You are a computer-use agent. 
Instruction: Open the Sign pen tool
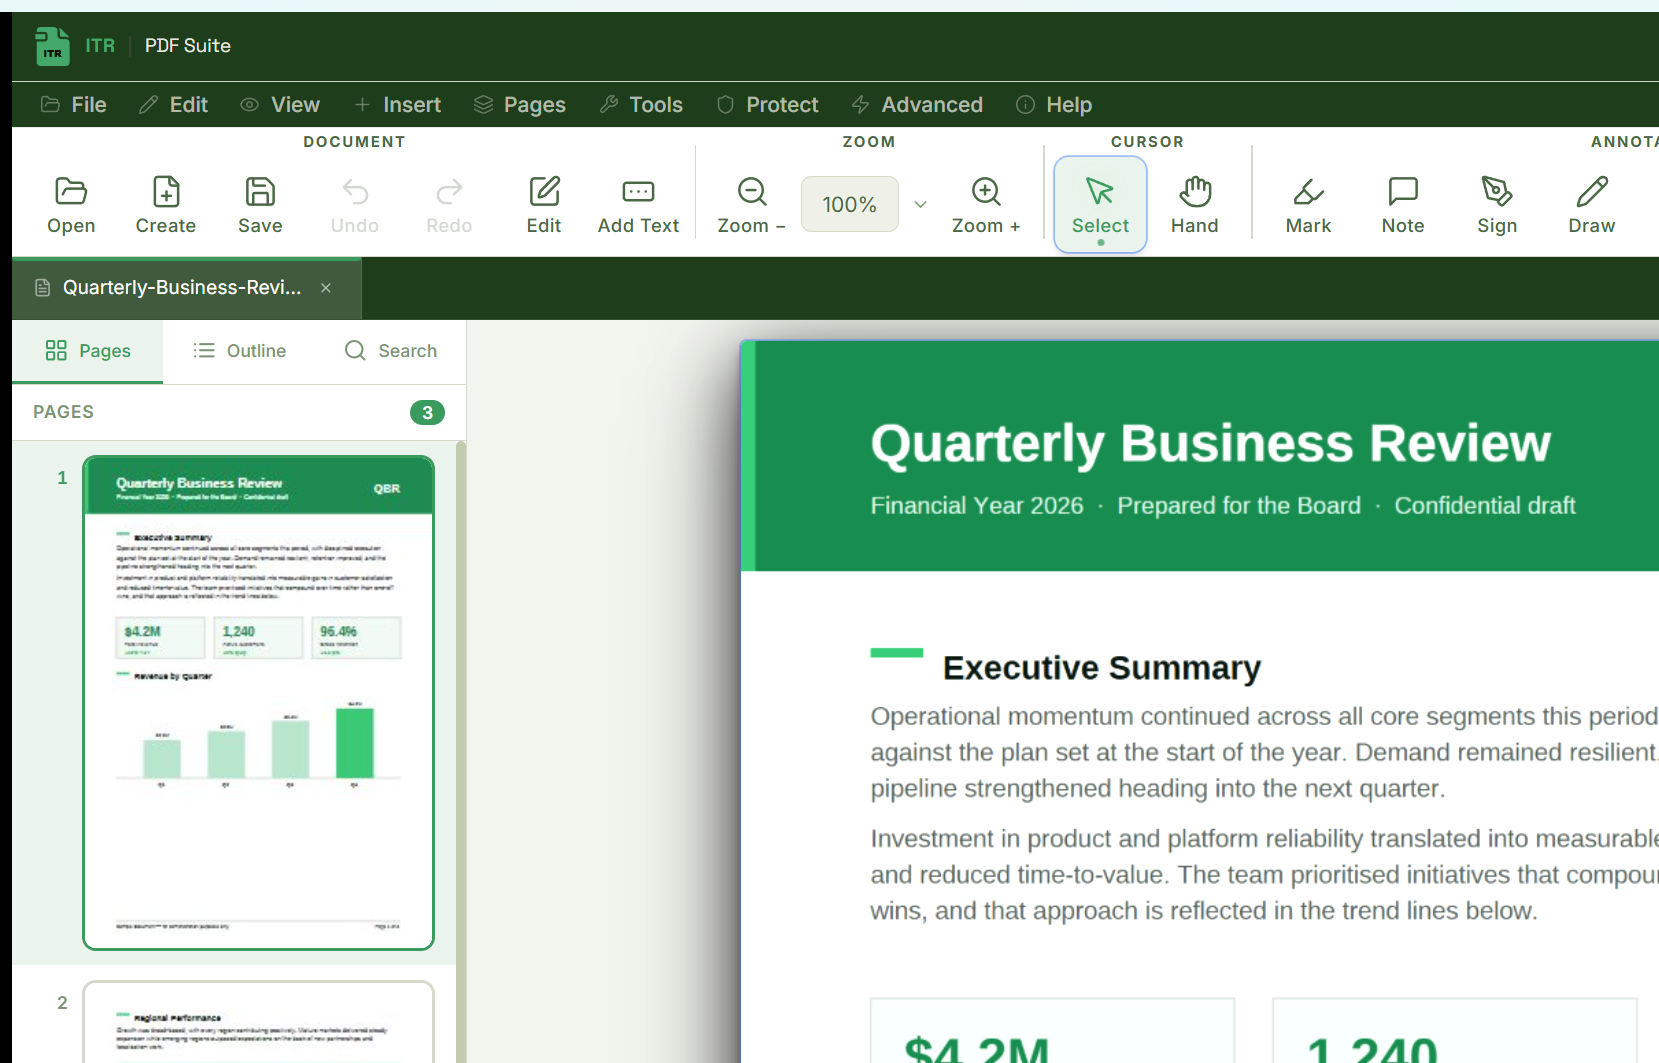[x=1497, y=204]
